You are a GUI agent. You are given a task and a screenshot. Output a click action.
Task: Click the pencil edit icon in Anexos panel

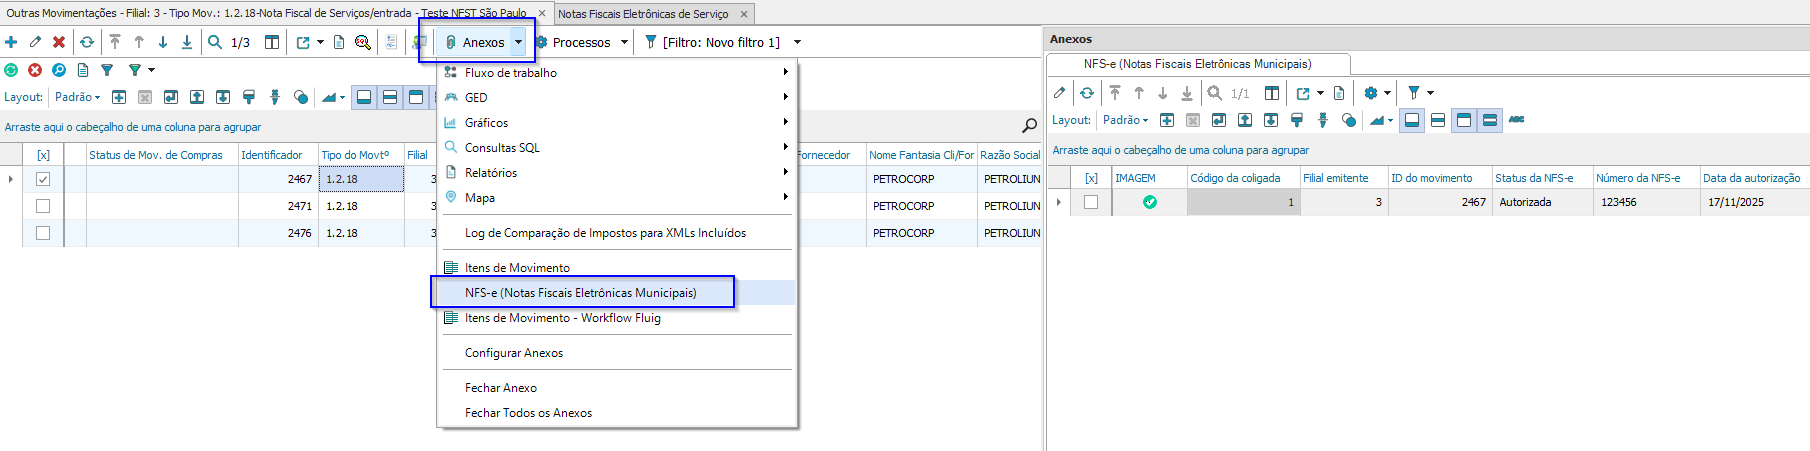point(1060,93)
